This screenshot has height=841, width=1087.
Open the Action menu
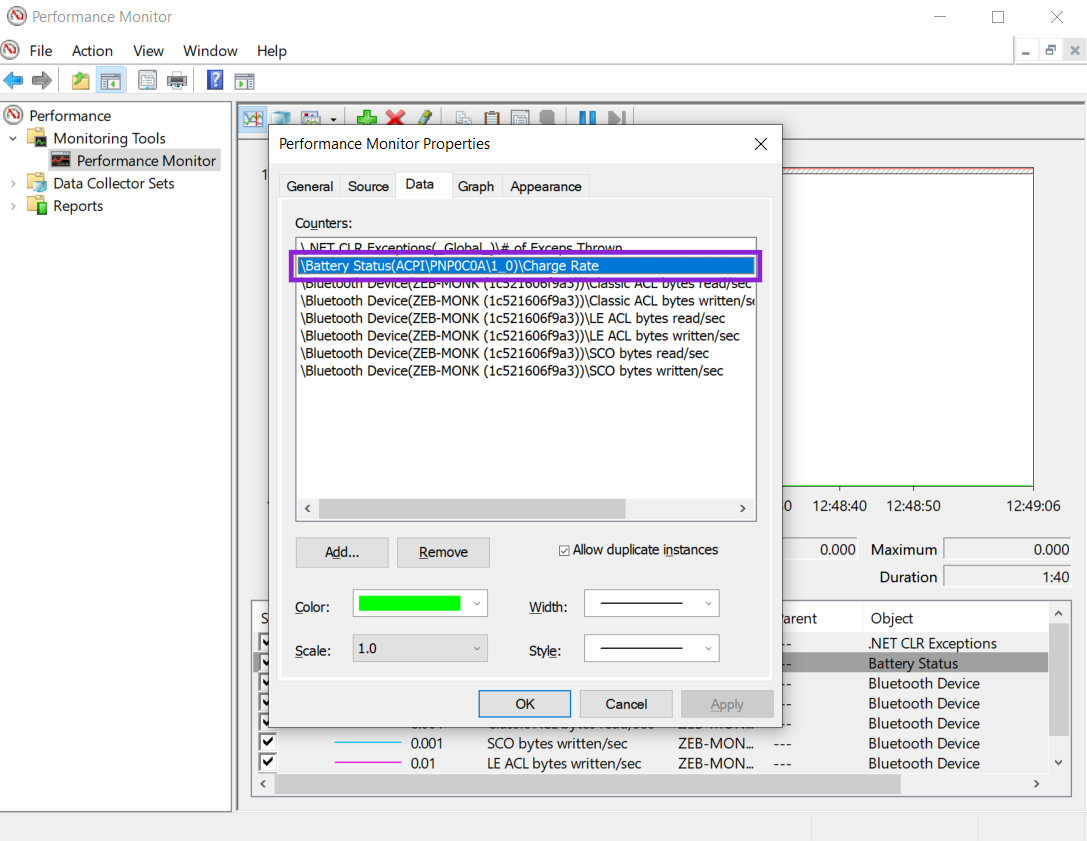(x=92, y=51)
